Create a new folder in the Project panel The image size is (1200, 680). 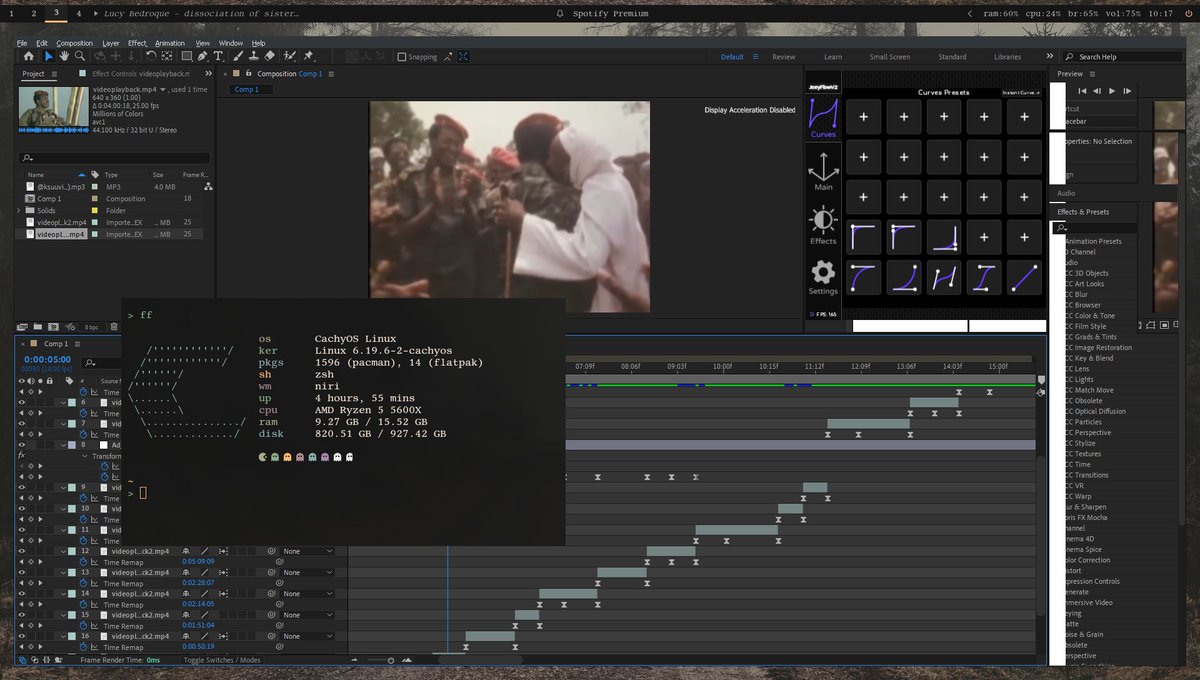tap(38, 327)
